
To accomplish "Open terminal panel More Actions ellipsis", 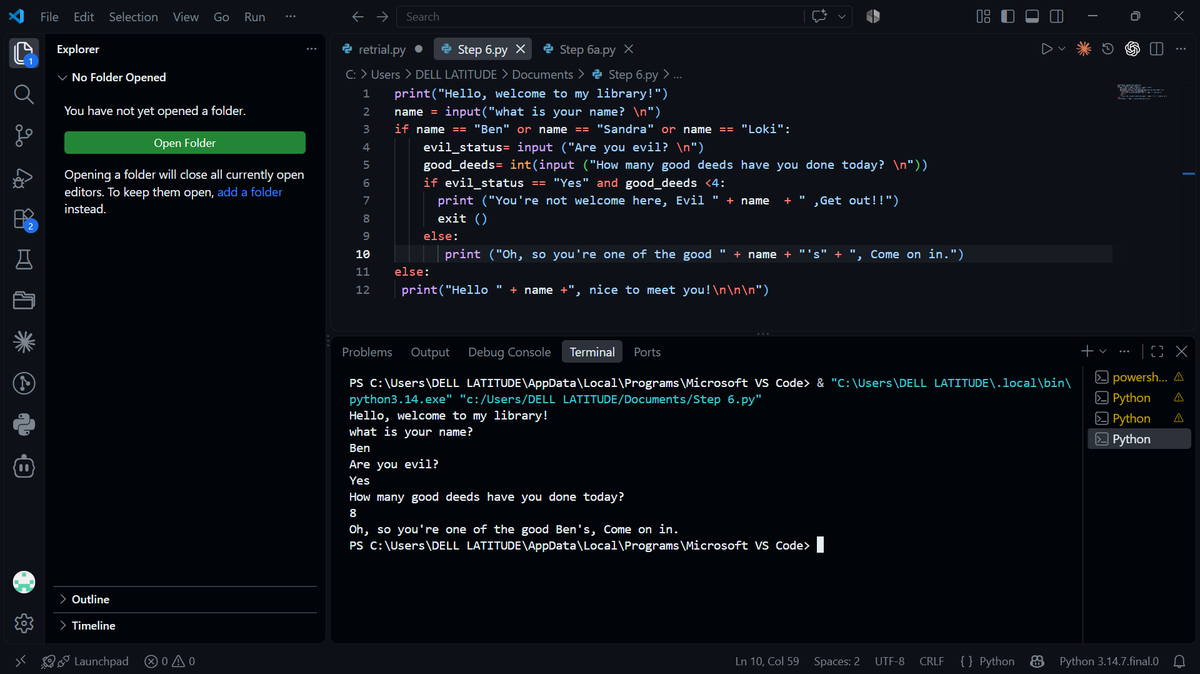I will click(x=1124, y=351).
